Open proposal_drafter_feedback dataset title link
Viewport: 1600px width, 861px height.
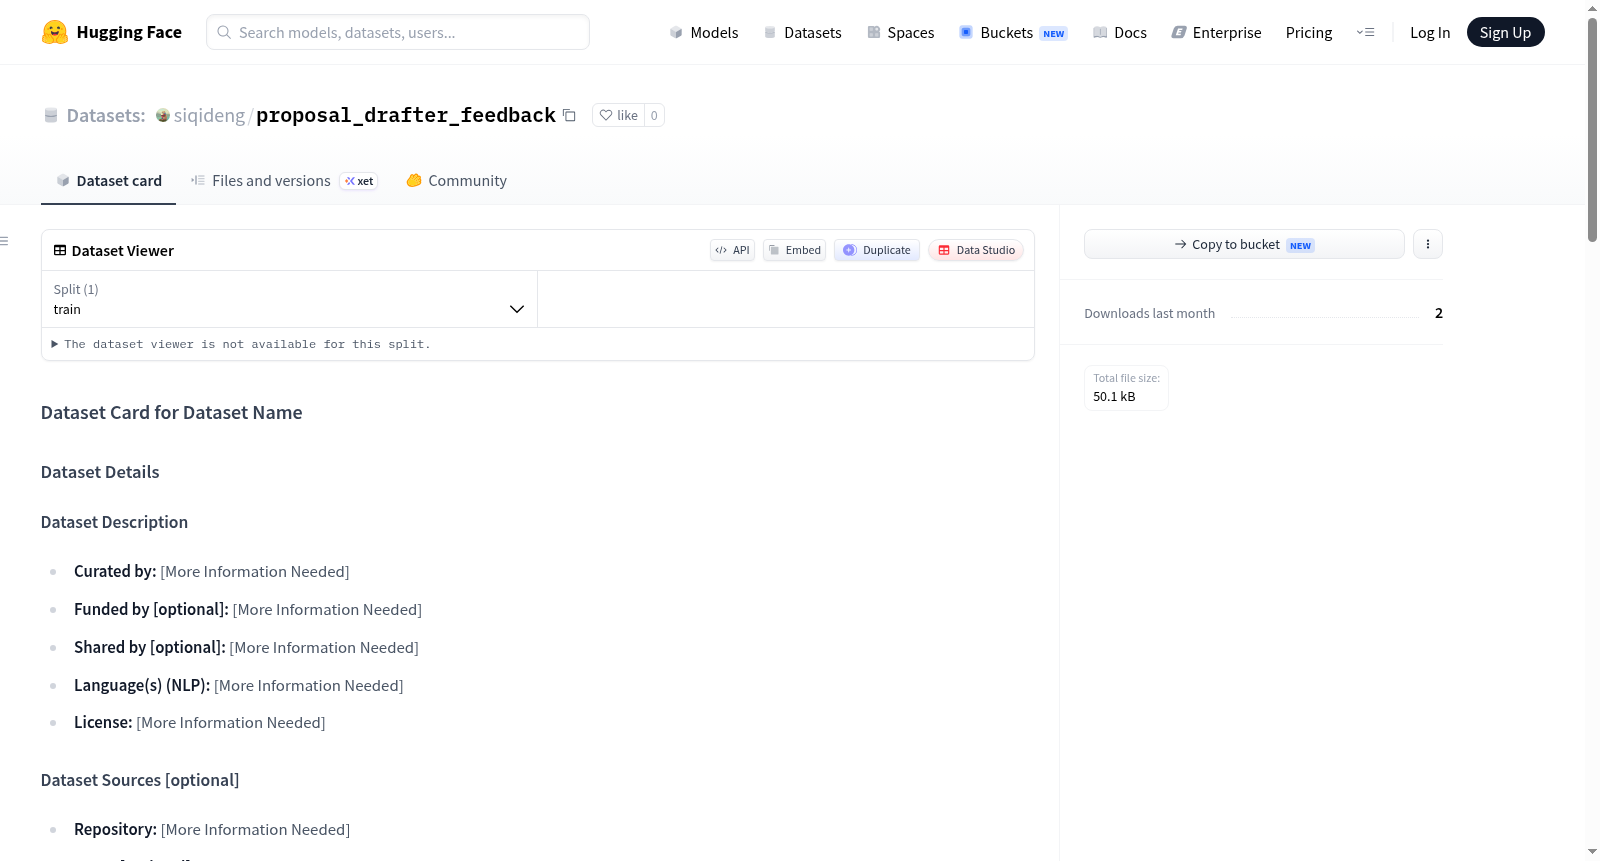pos(406,115)
